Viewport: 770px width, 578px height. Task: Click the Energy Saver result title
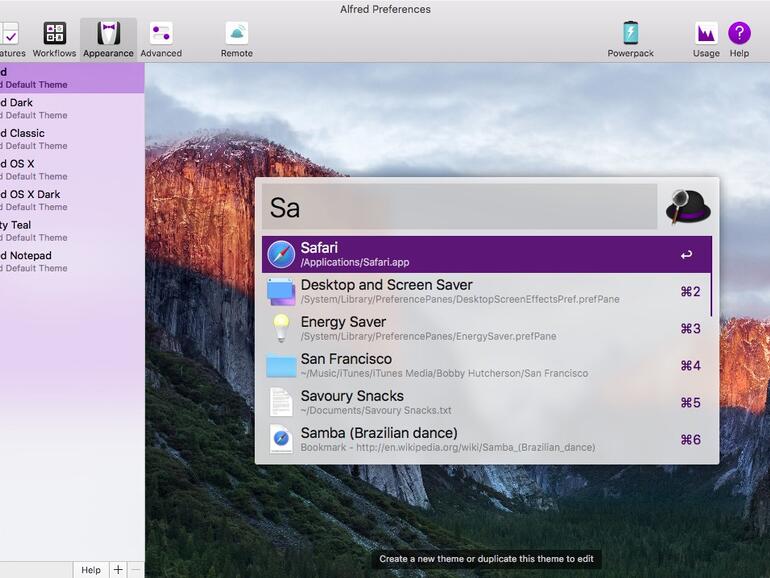point(343,322)
